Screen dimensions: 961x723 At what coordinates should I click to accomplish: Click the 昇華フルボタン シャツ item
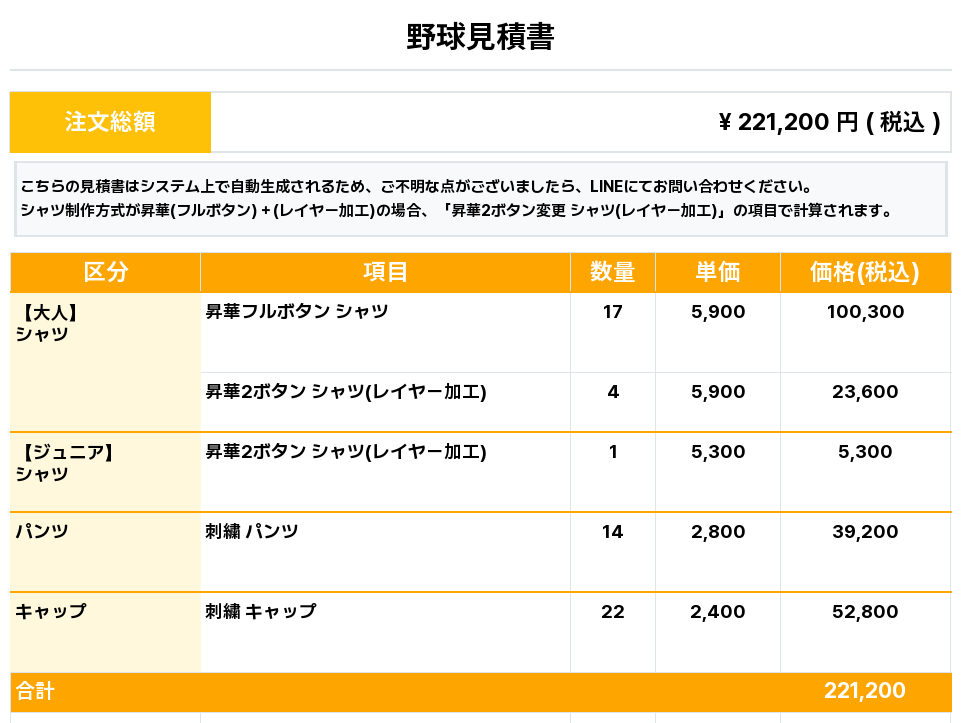297,312
